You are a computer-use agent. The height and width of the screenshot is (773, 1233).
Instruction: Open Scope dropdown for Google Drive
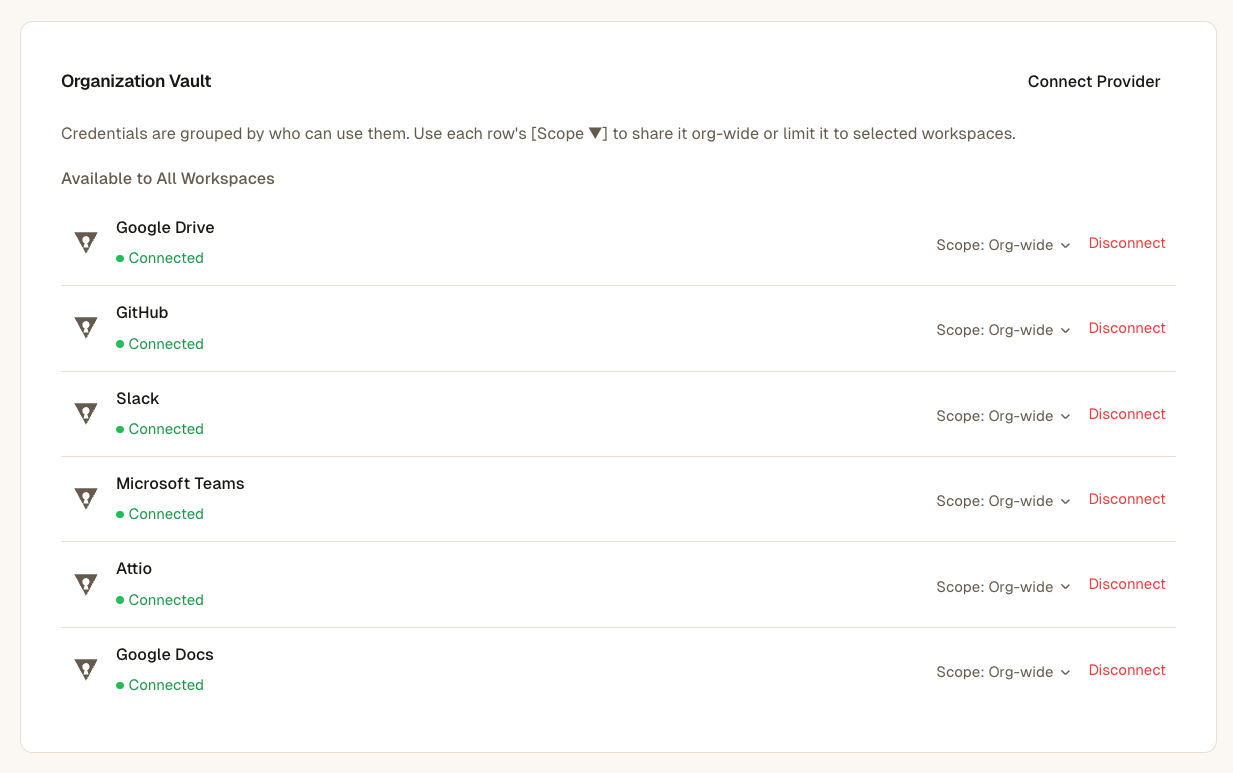pos(1003,245)
